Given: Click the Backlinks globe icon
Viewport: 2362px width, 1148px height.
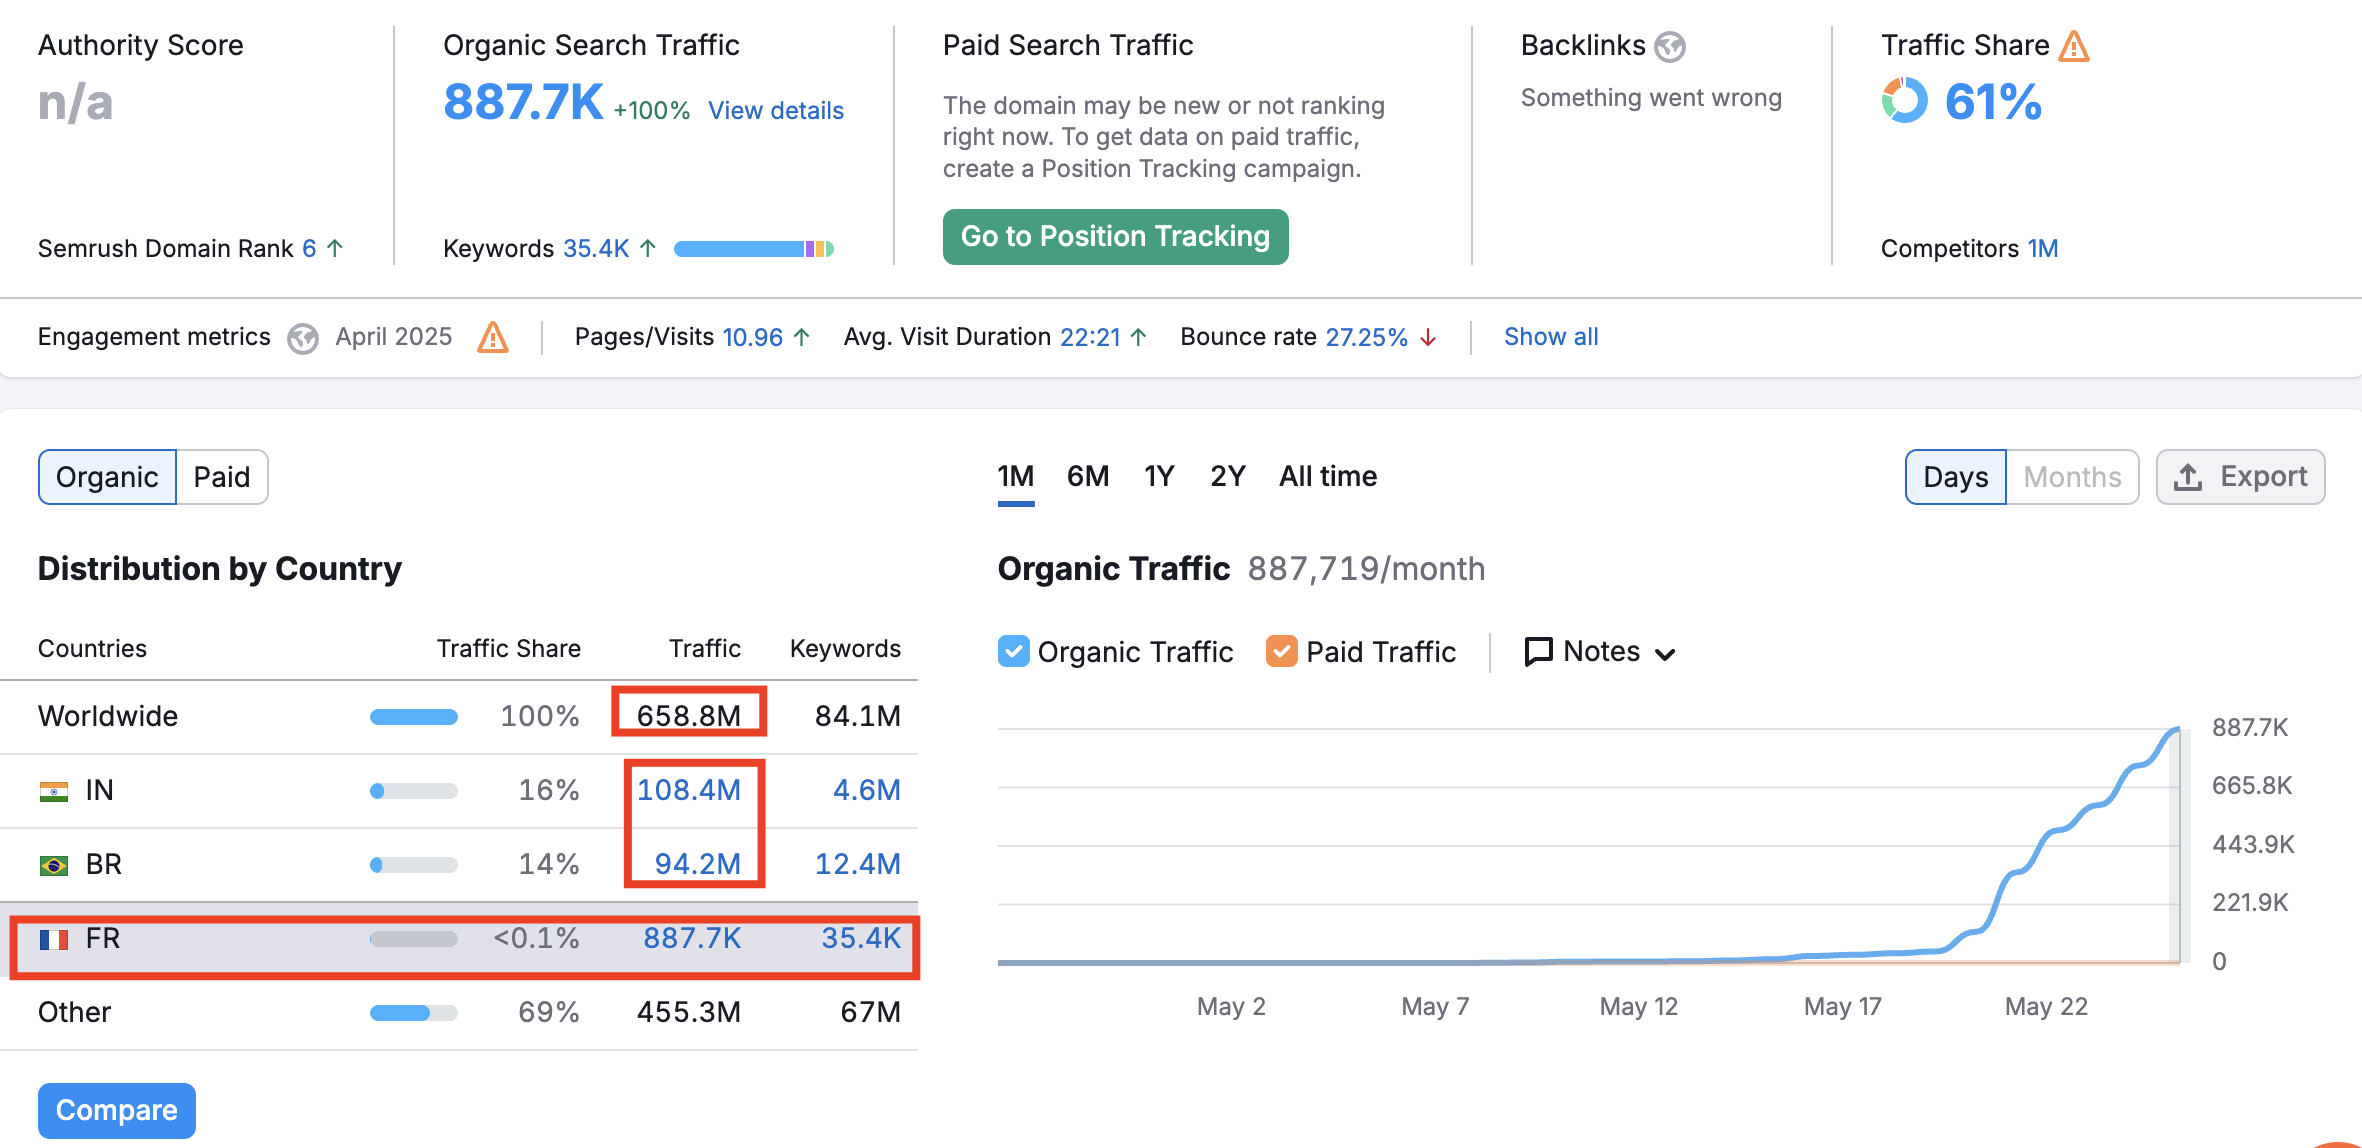Looking at the screenshot, I should coord(1669,46).
